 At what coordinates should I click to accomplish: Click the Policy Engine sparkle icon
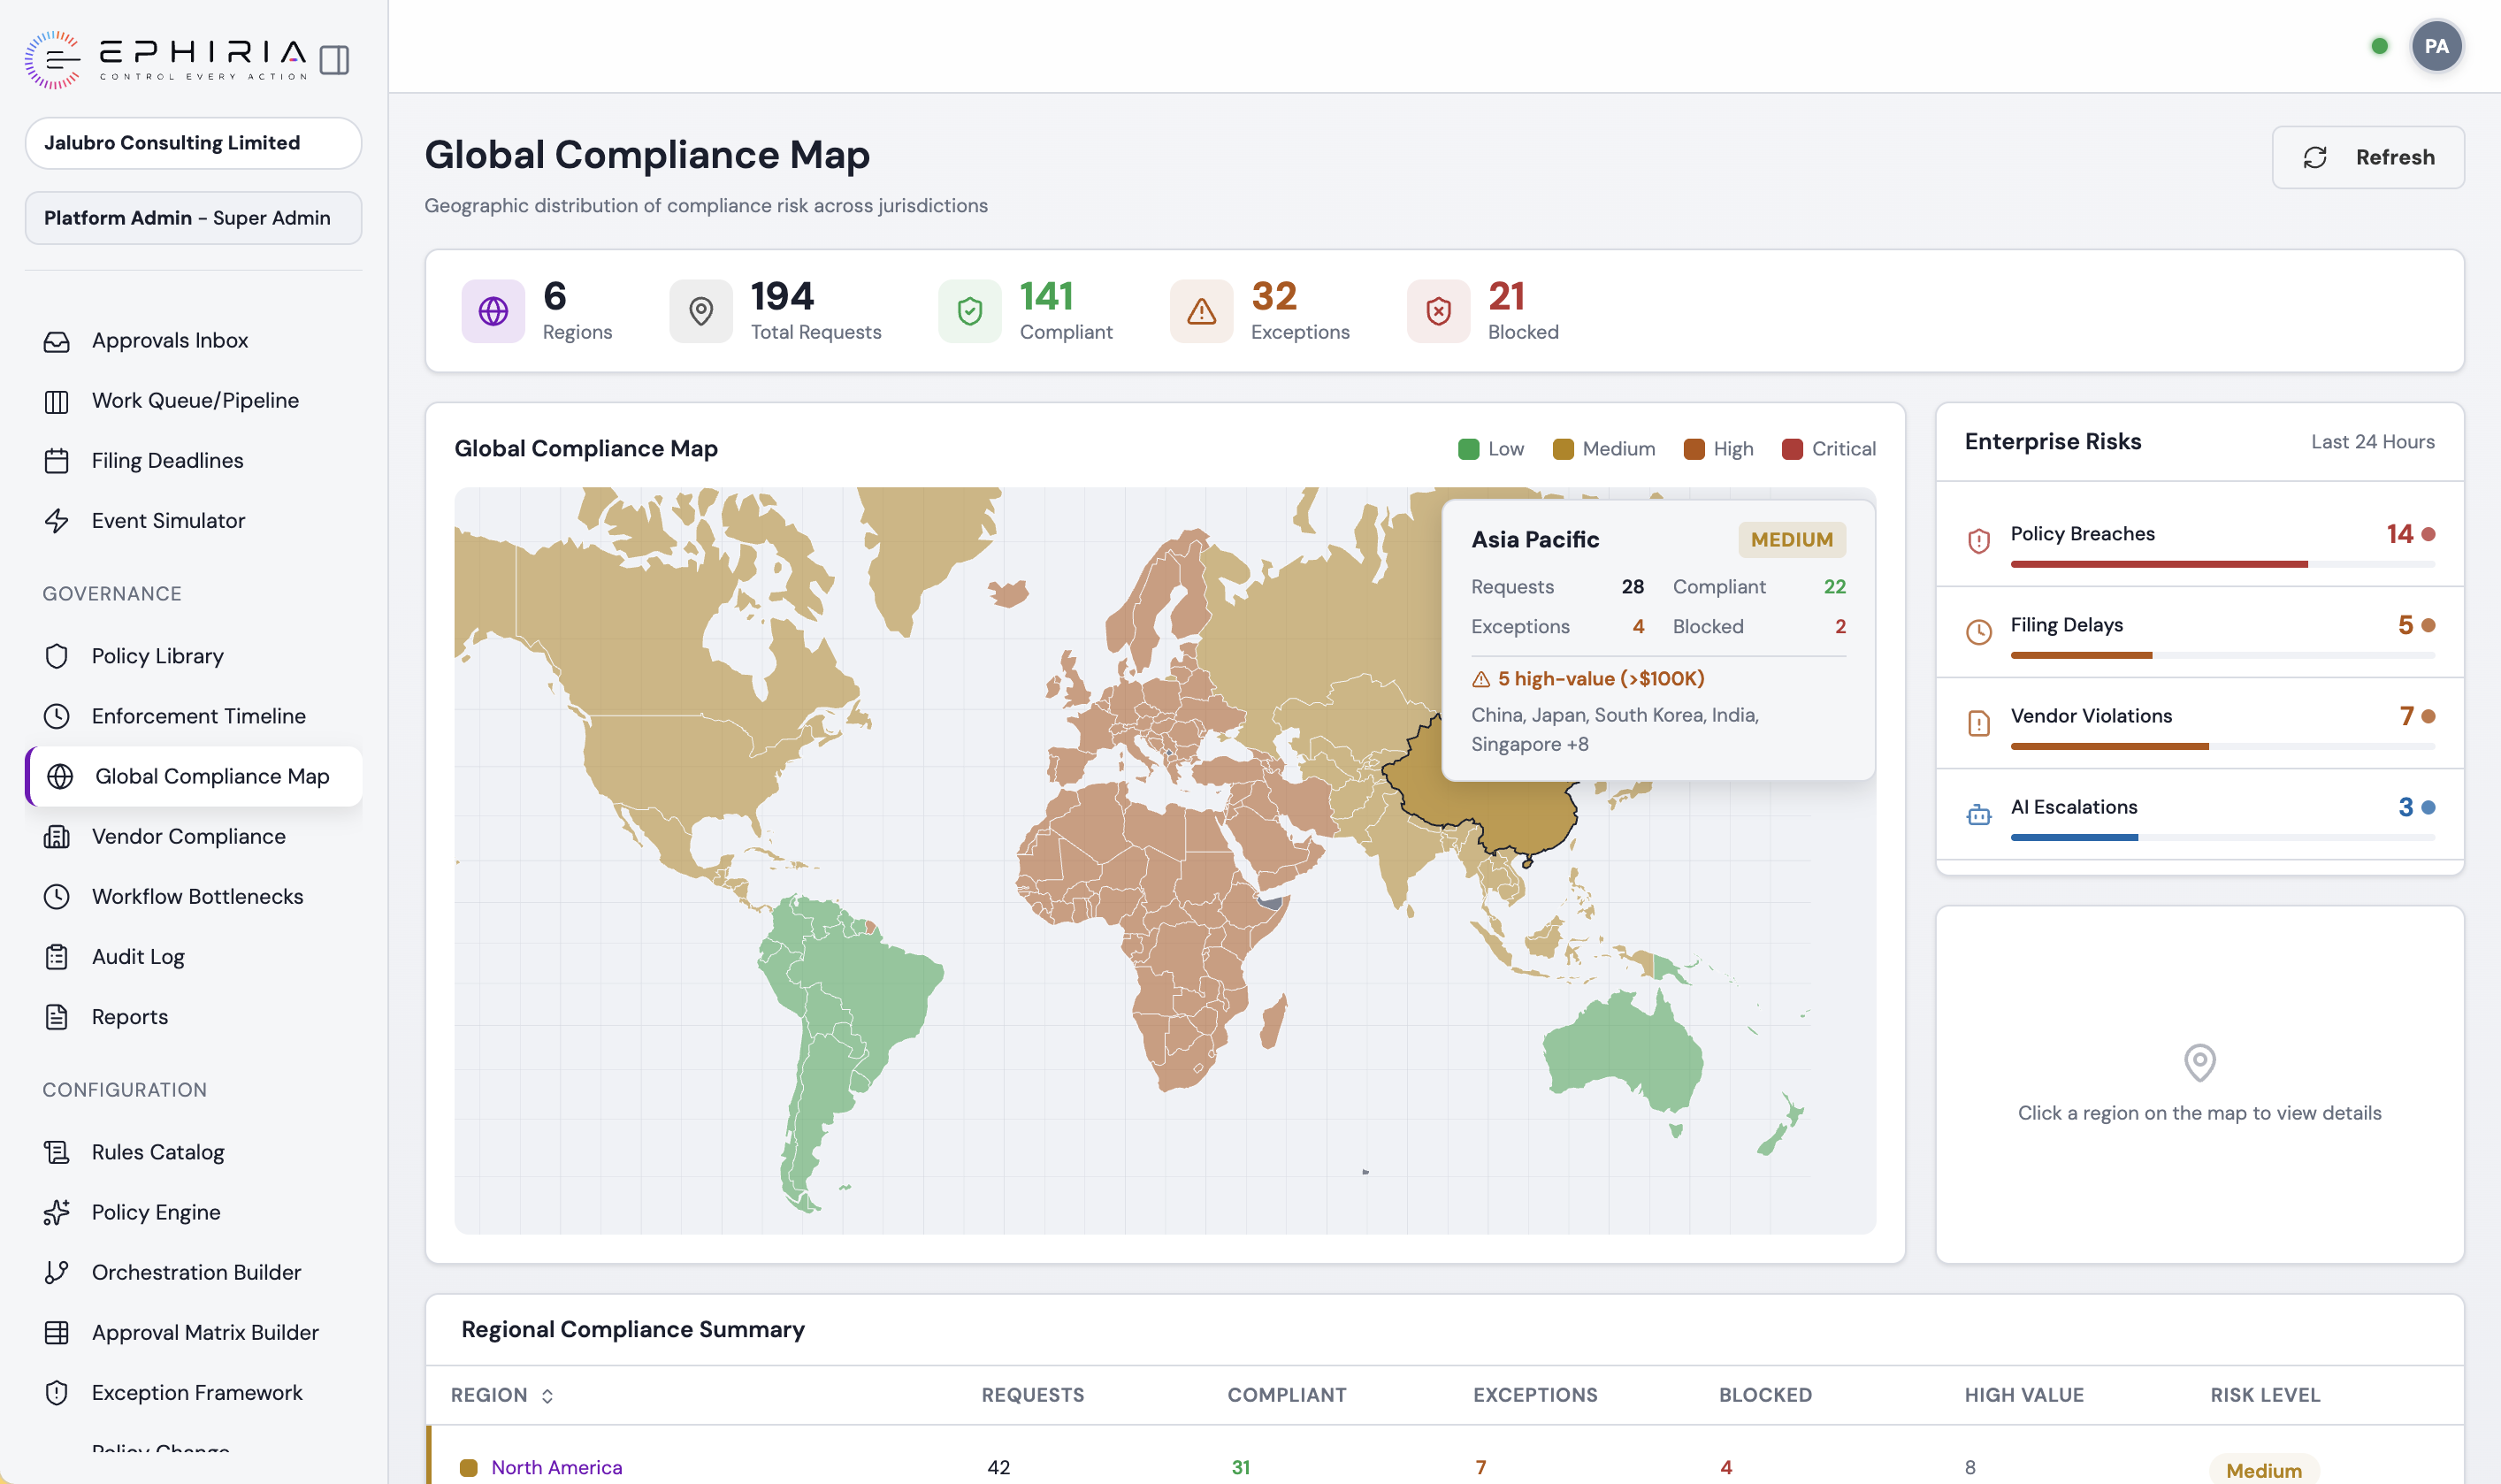coord(57,1212)
